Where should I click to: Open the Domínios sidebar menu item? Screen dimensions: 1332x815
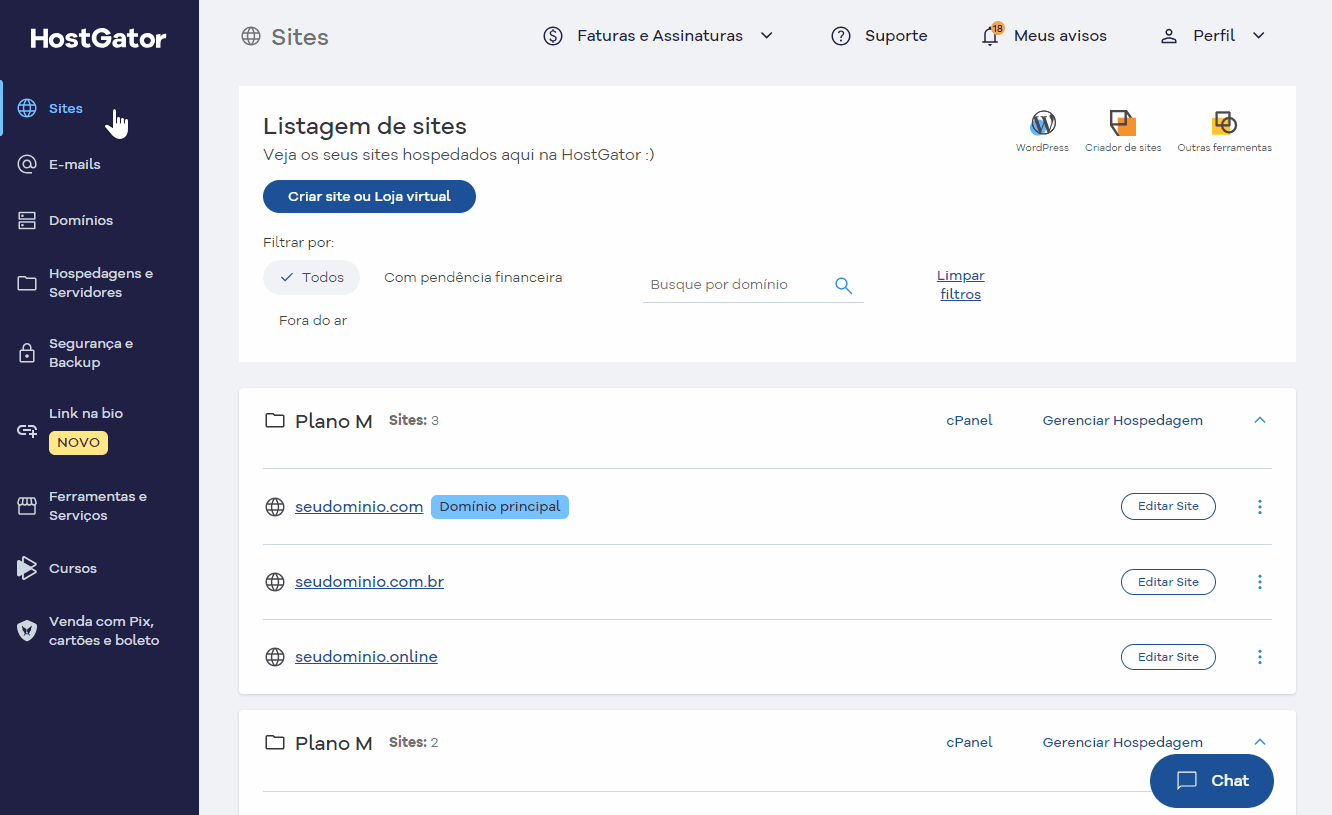pyautogui.click(x=99, y=220)
